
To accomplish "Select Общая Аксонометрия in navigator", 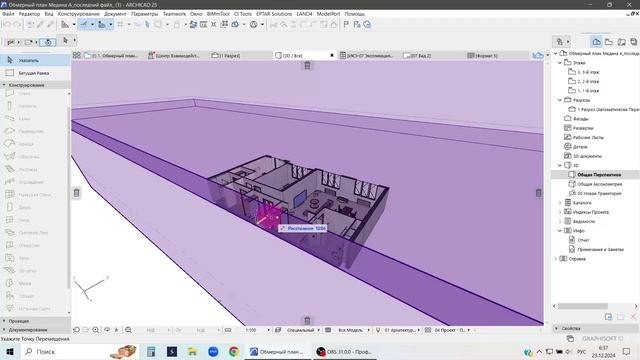I will [600, 184].
